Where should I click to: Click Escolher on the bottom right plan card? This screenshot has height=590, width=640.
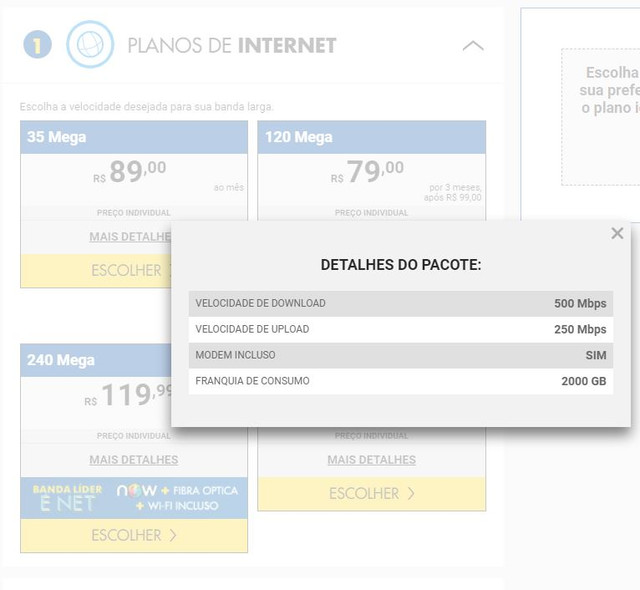(x=371, y=494)
